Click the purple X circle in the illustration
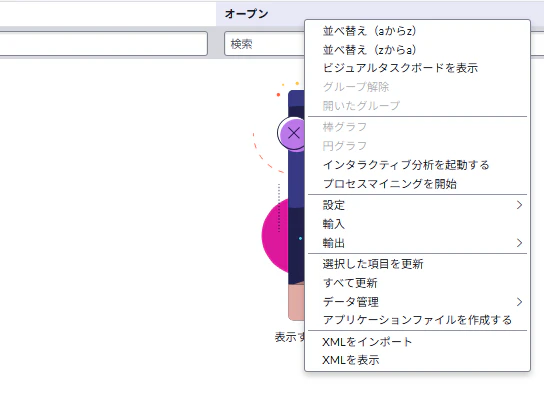Image resolution: width=544 pixels, height=411 pixels. click(291, 133)
